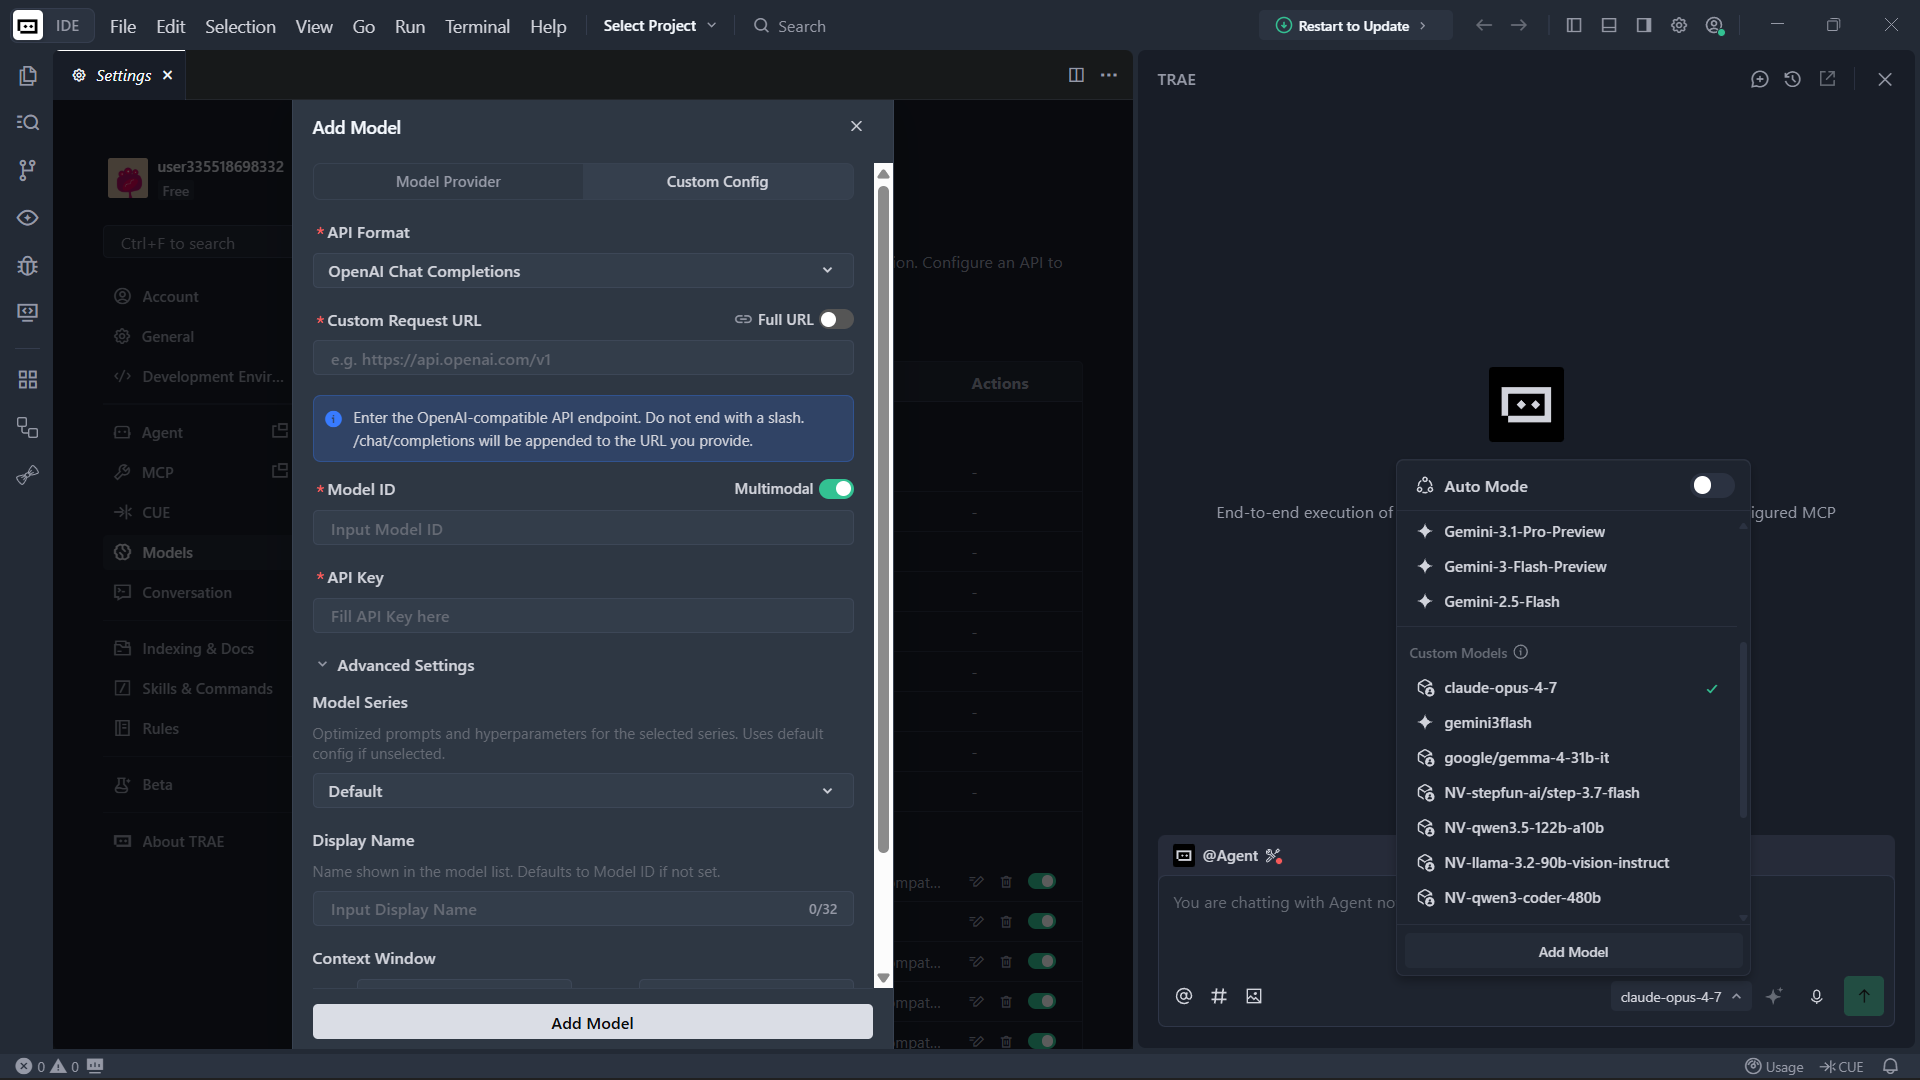Click the Display Name input field
Image resolution: width=1920 pixels, height=1080 pixels.
[583, 909]
